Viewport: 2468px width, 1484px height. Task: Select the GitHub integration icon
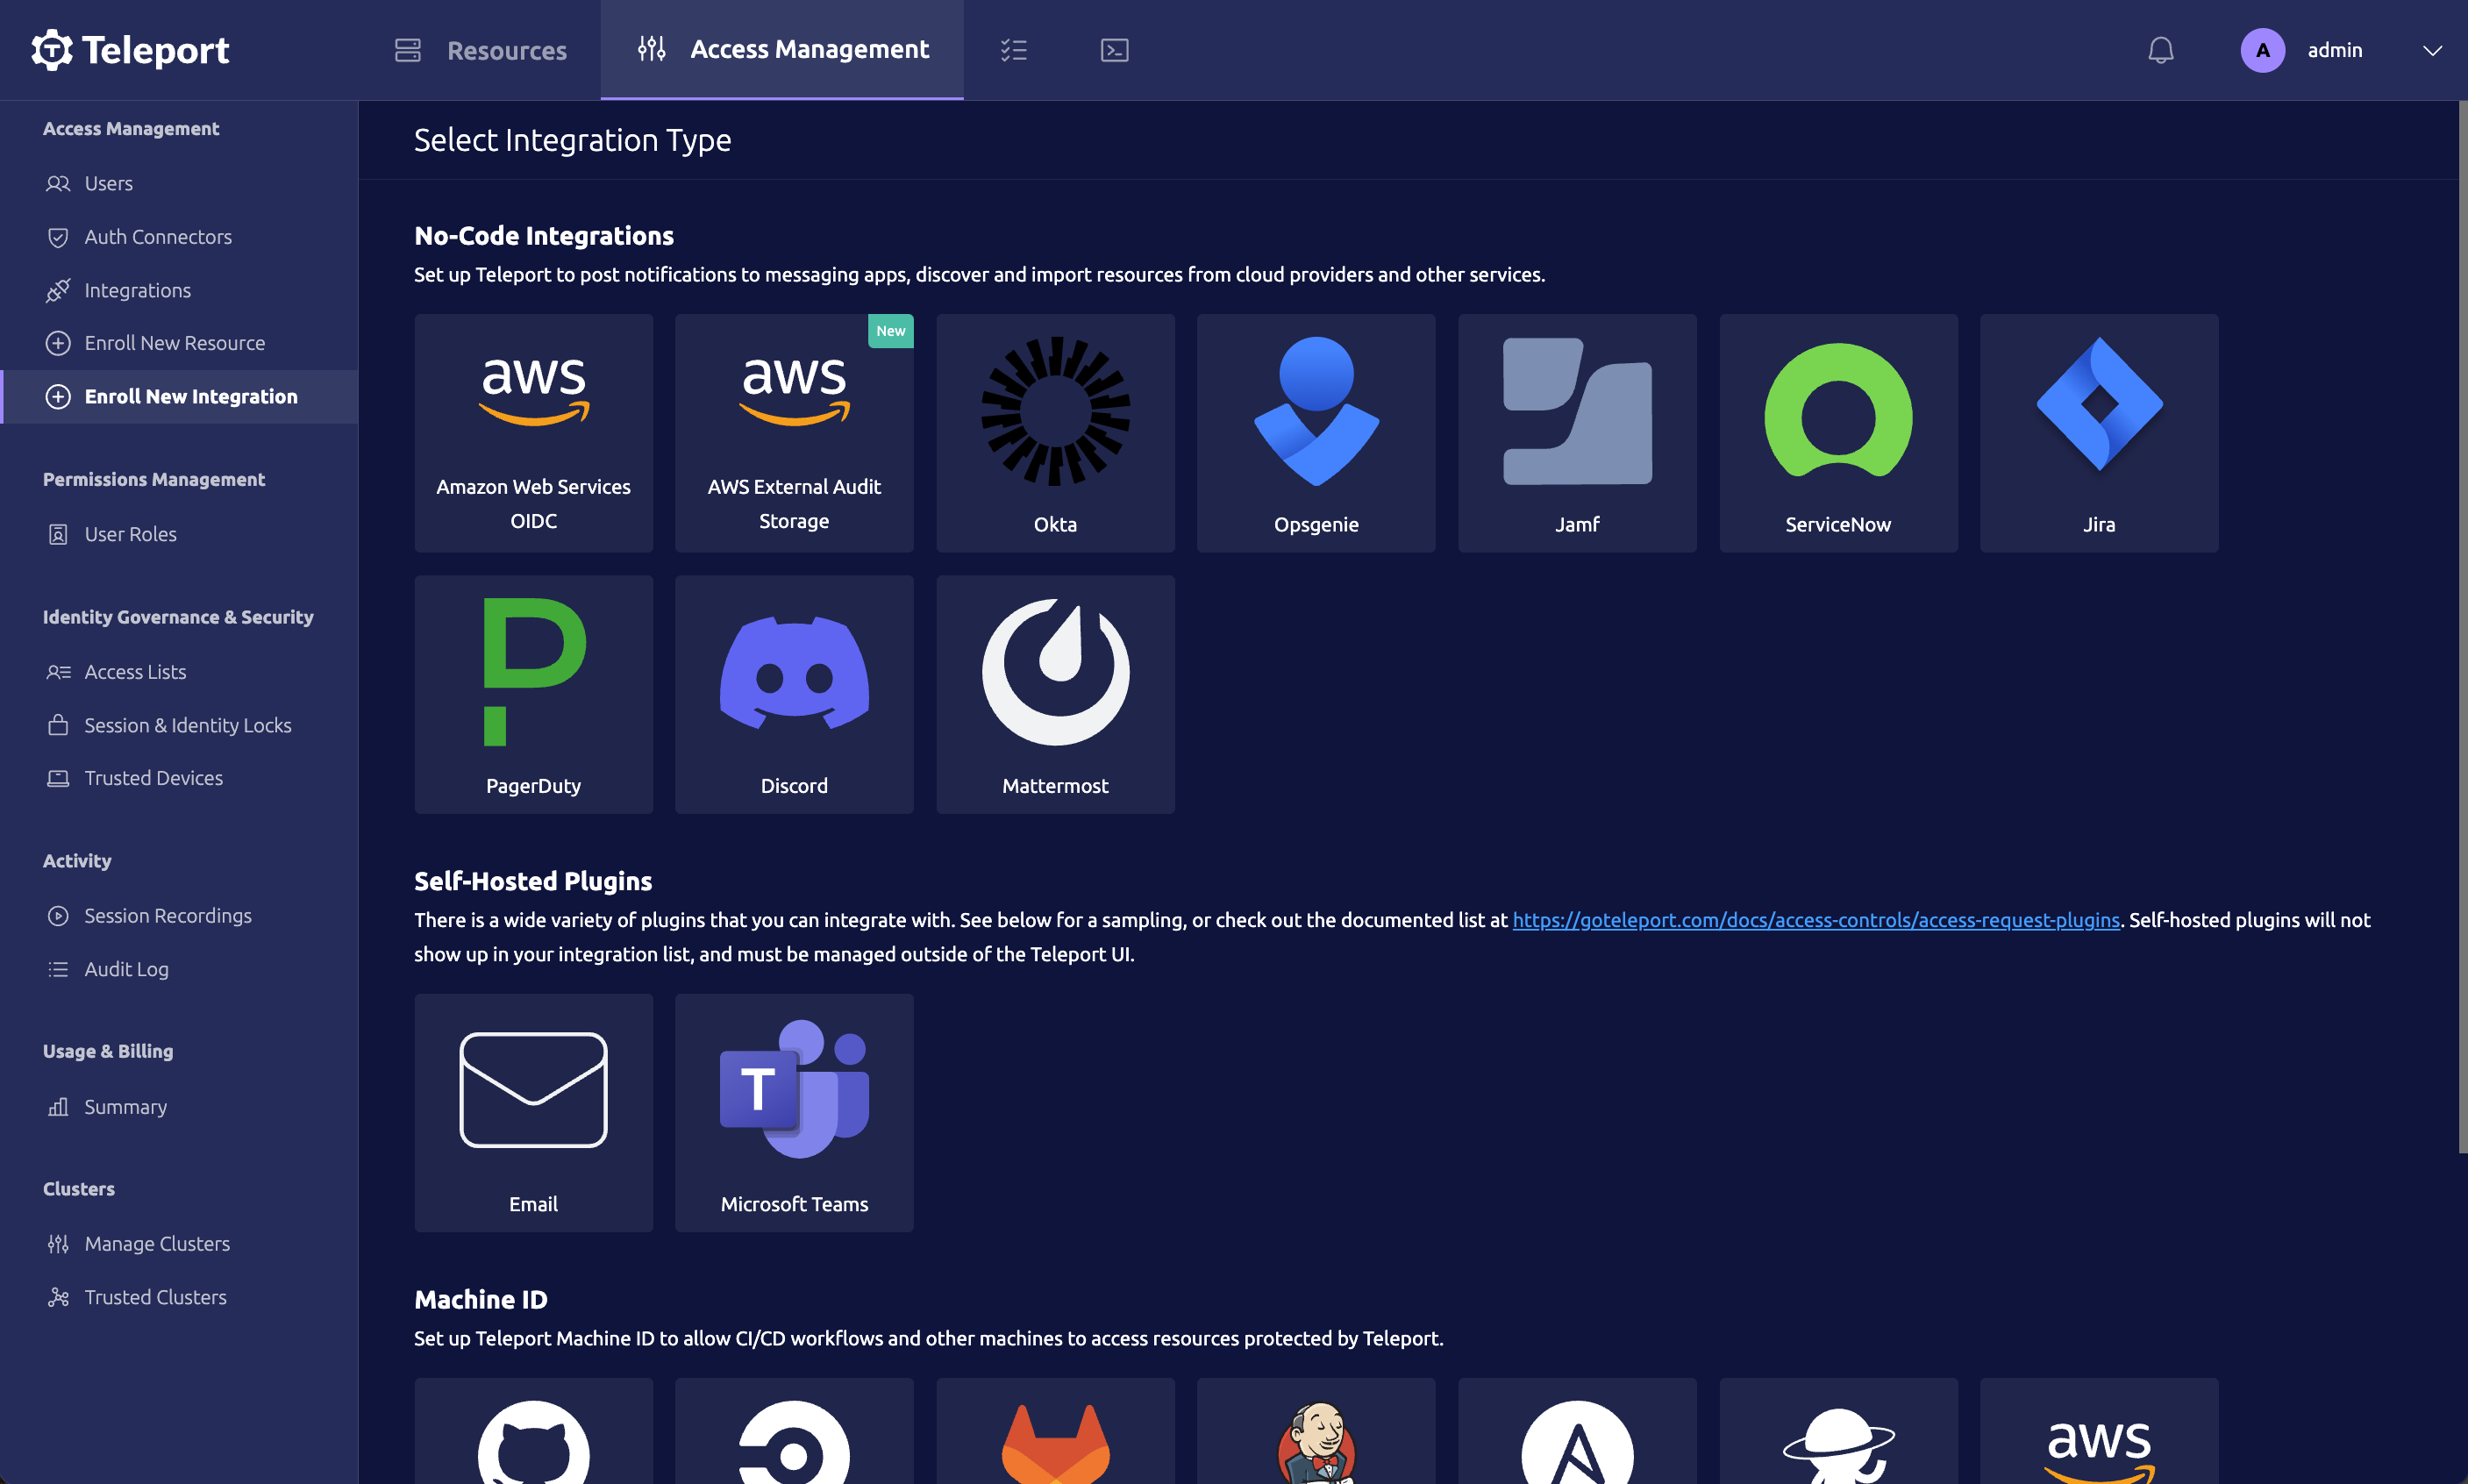point(534,1443)
